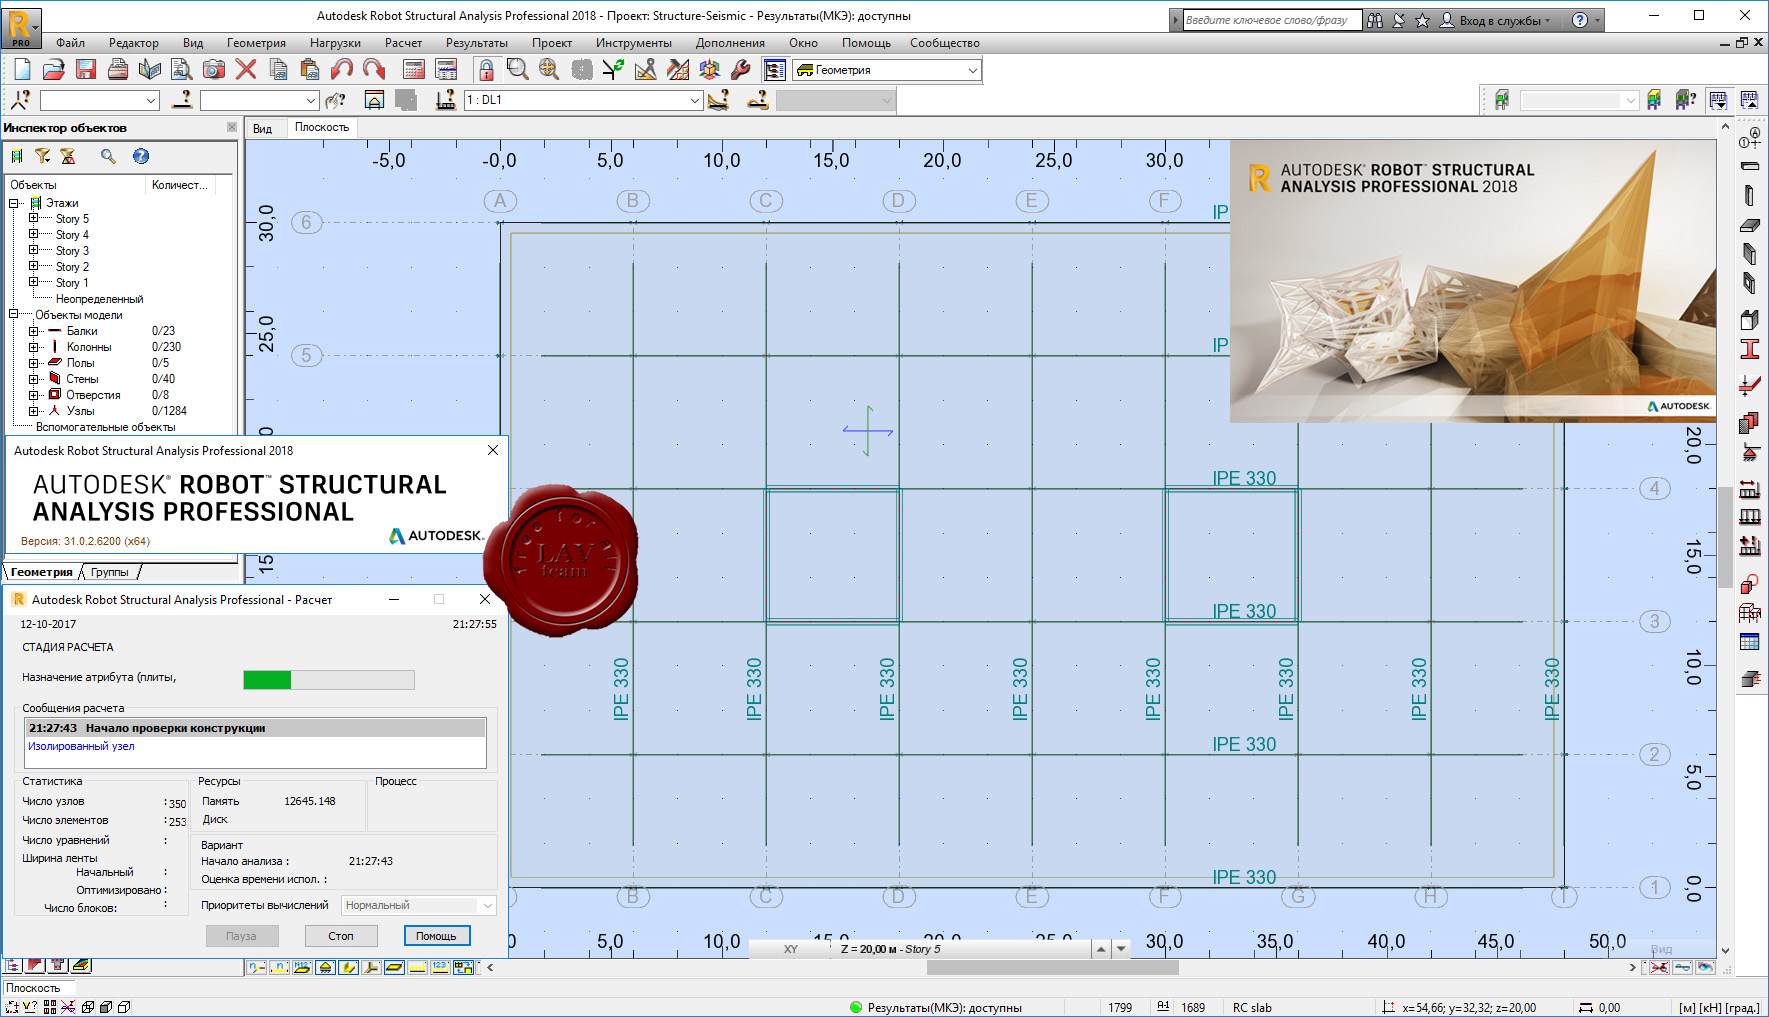Image resolution: width=1769 pixels, height=1017 pixels.
Task: Click the Стоп button in calculation dialog
Action: click(x=341, y=936)
